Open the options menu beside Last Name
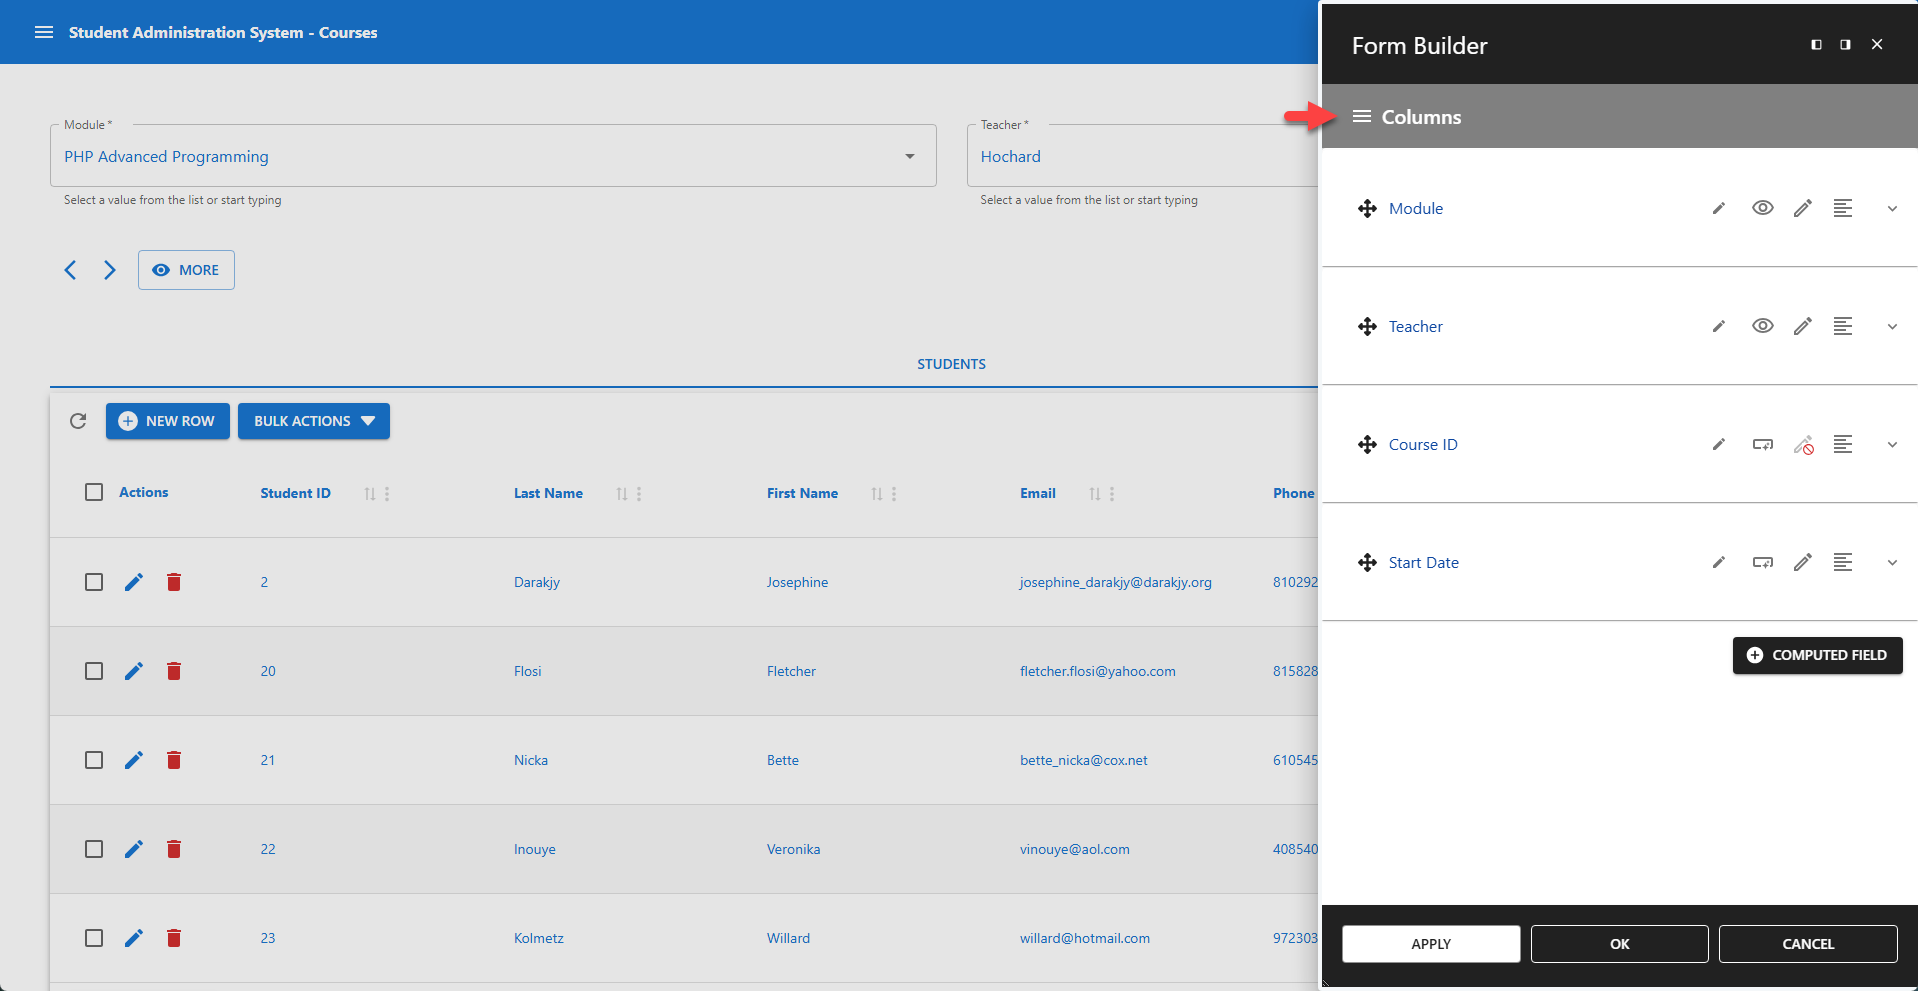 point(640,493)
